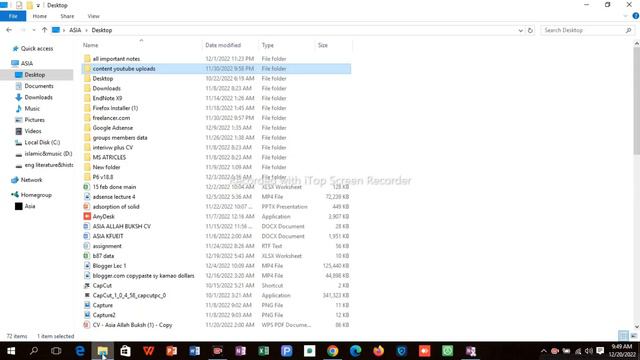Open Task View from the taskbar

[x=56, y=351]
